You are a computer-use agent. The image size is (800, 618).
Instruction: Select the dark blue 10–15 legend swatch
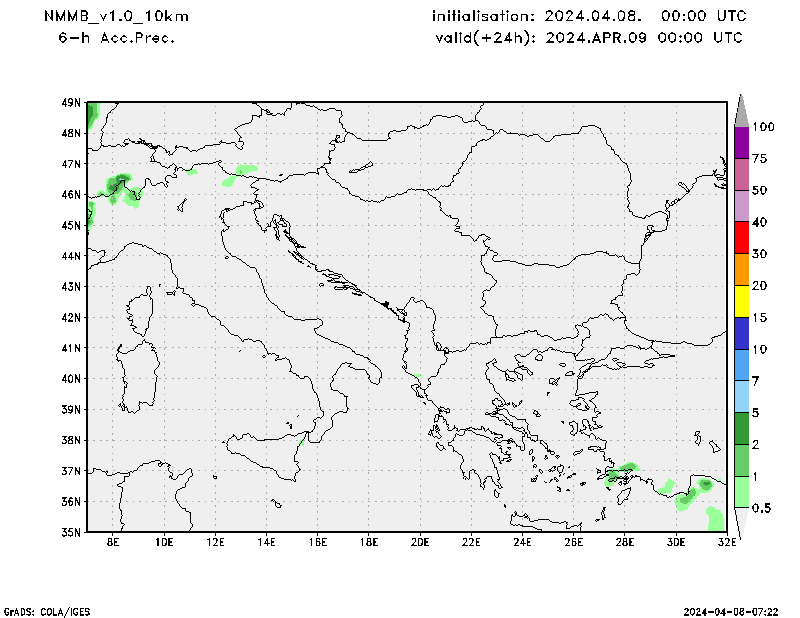point(741,333)
